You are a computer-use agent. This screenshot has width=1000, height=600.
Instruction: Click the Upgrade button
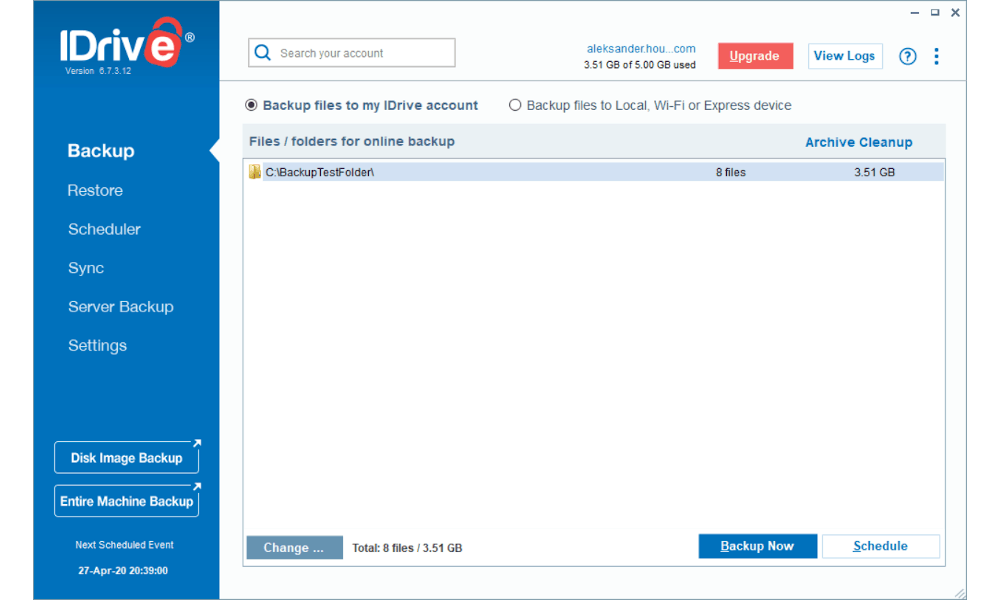[755, 56]
